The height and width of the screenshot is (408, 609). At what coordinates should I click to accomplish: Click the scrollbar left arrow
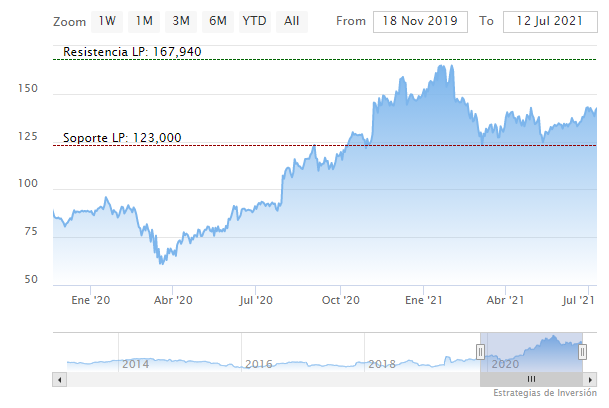coord(59,380)
